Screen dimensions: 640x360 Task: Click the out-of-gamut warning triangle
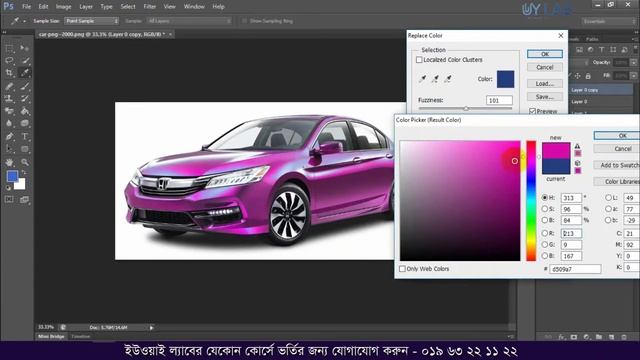point(577,146)
